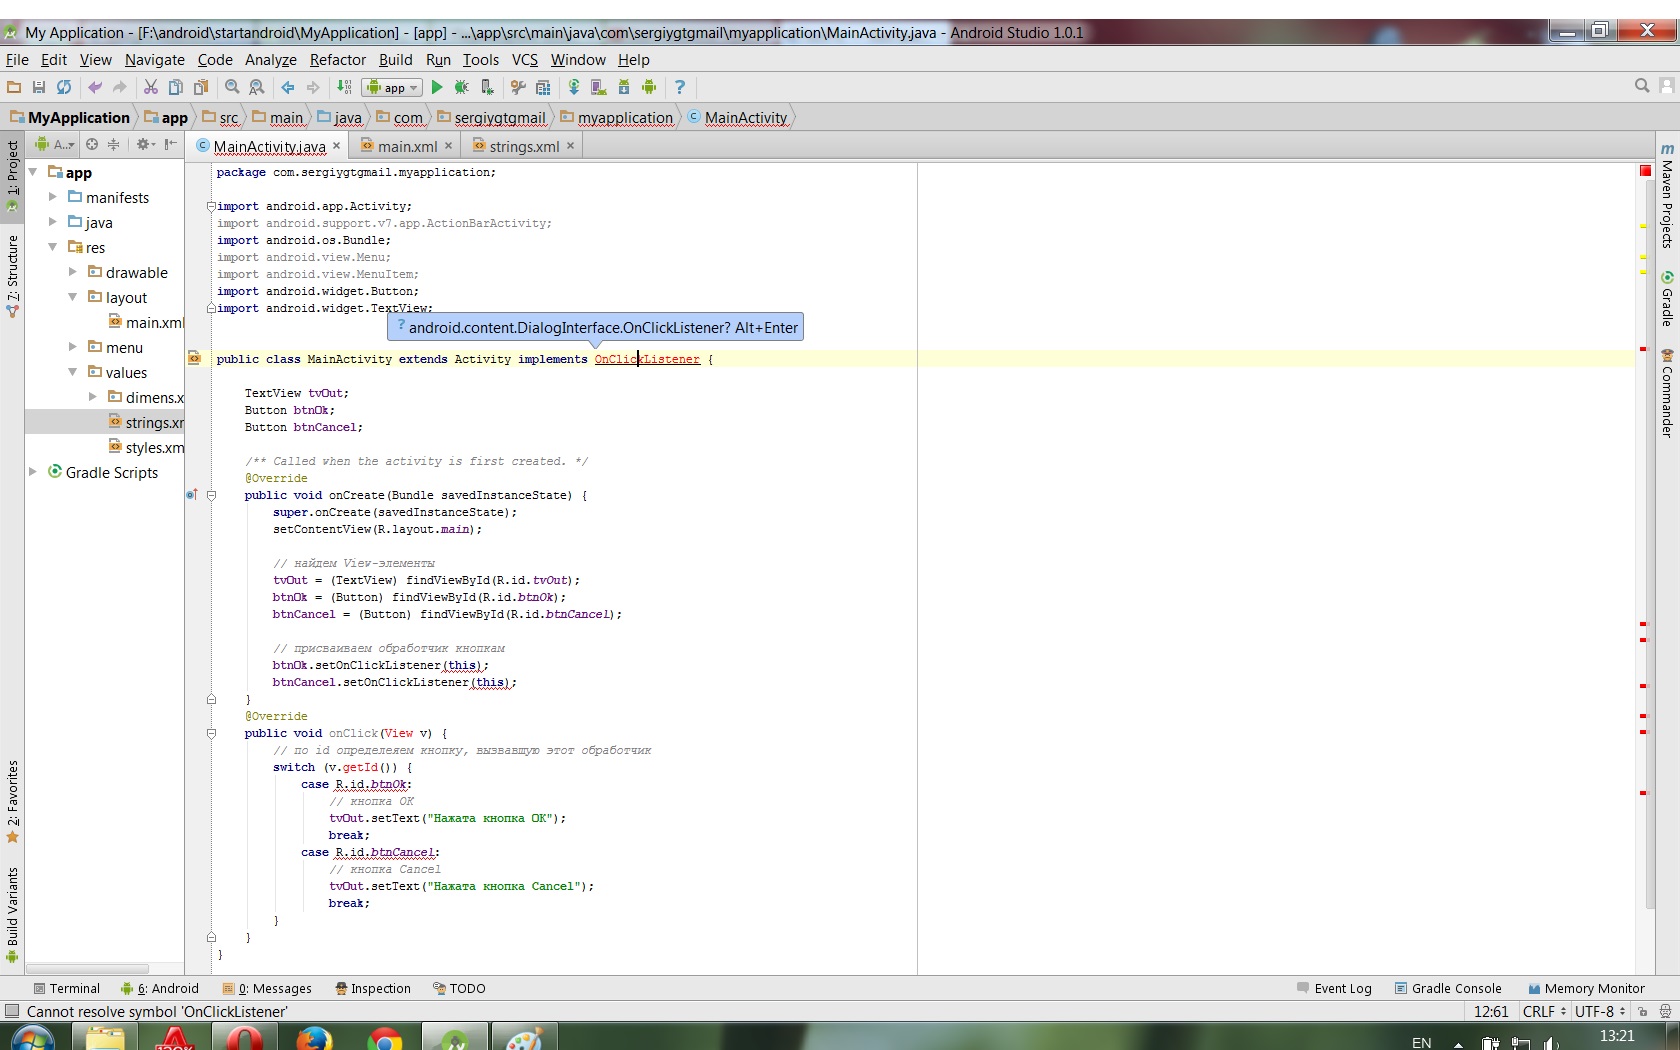
Task: Open the Messages tool window
Action: [x=267, y=988]
